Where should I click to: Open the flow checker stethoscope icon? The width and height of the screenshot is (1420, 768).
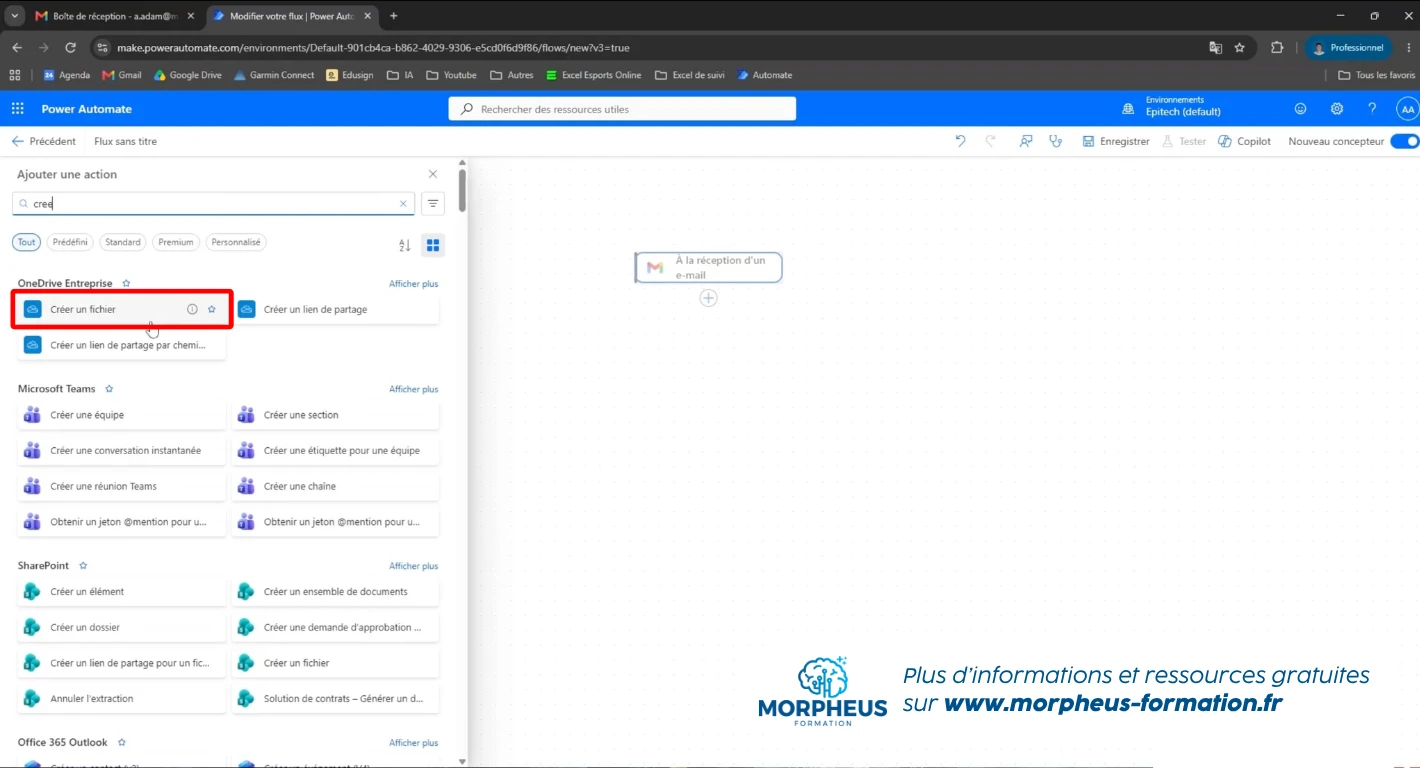click(x=1055, y=141)
